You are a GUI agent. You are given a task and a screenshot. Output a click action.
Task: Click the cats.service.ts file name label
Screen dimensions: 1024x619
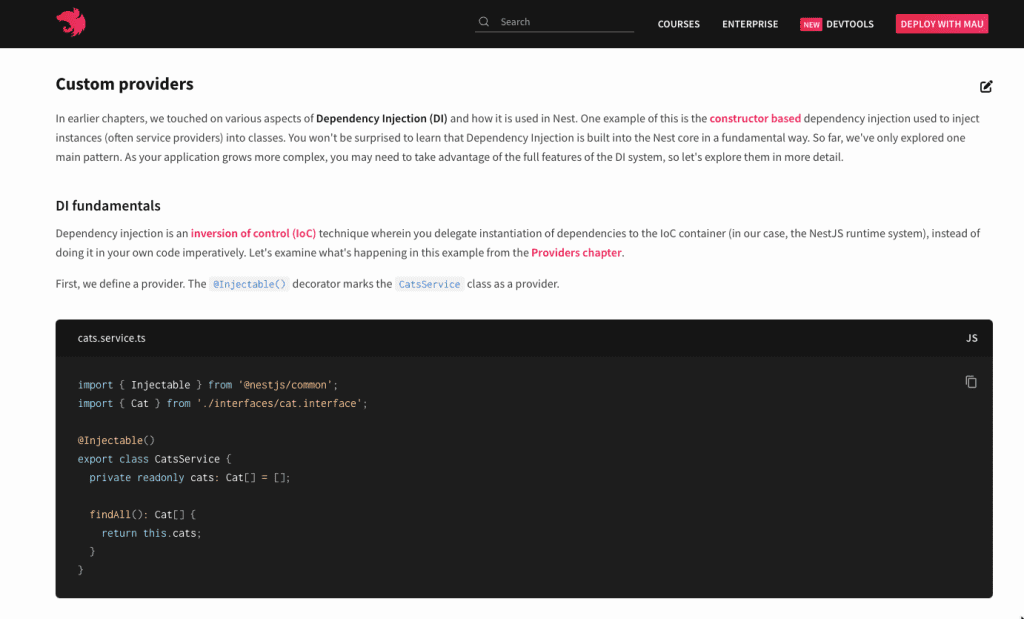point(112,338)
